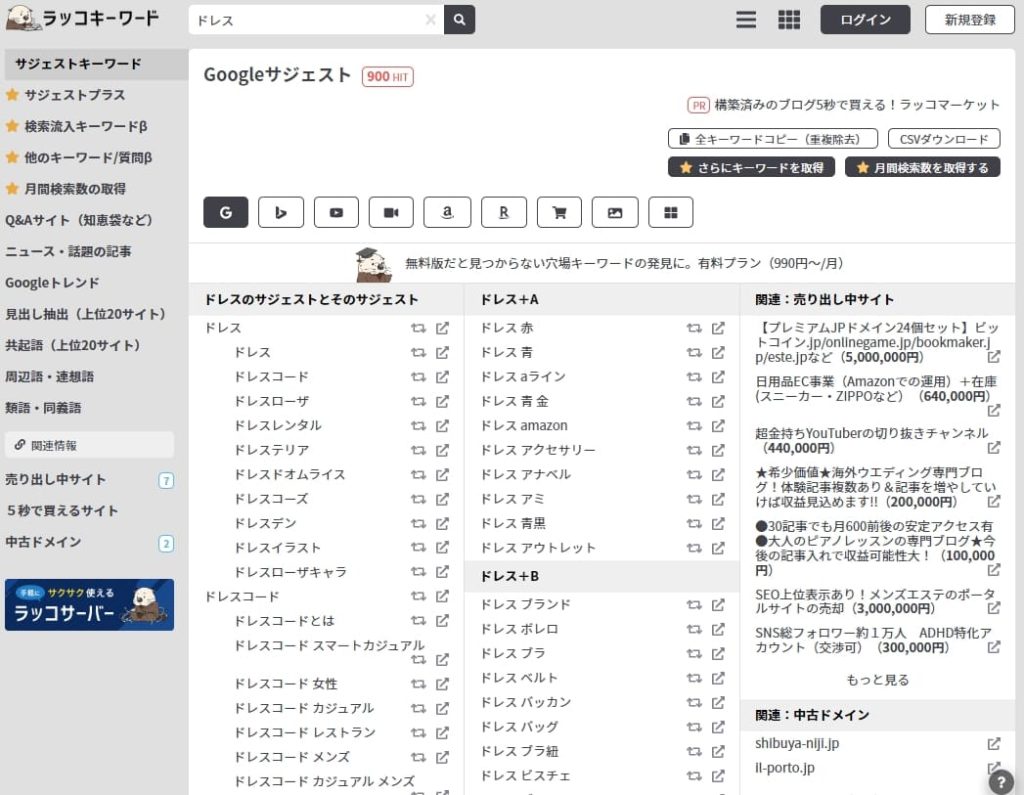The image size is (1024, 795).
Task: Select the YouTube suggest source icon
Action: click(336, 212)
